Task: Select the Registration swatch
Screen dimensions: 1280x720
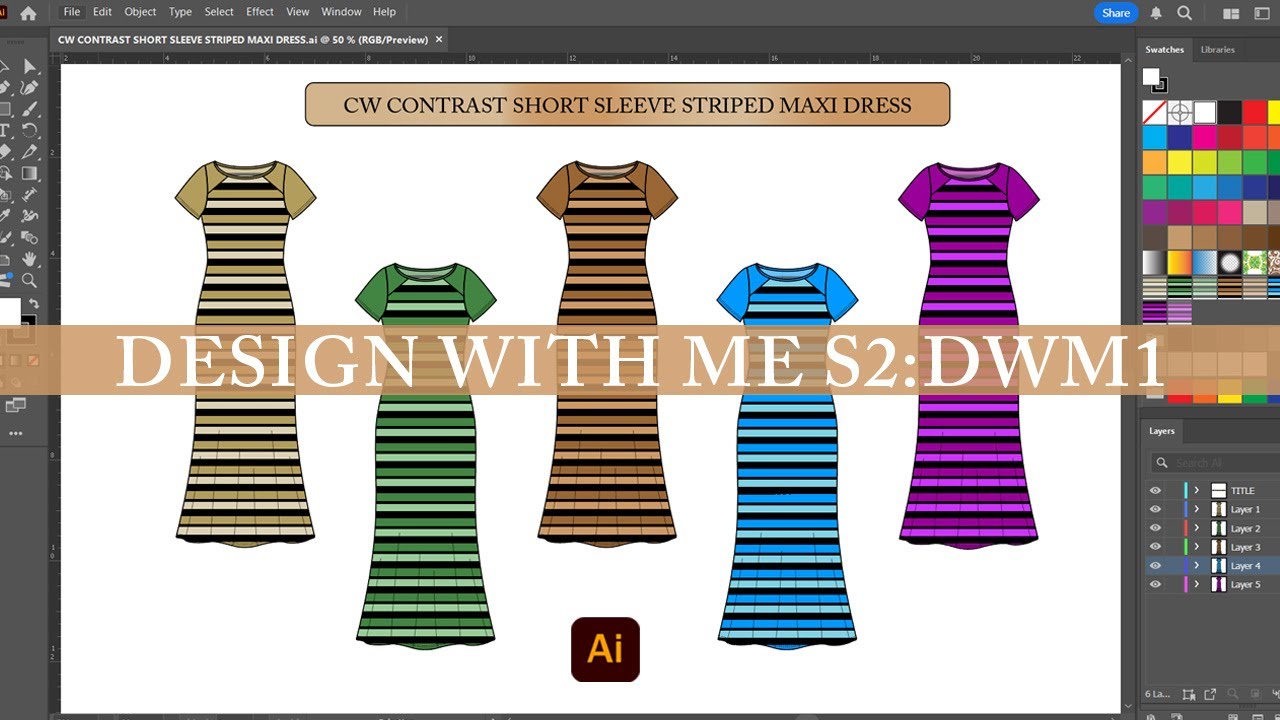Action: pos(1180,112)
